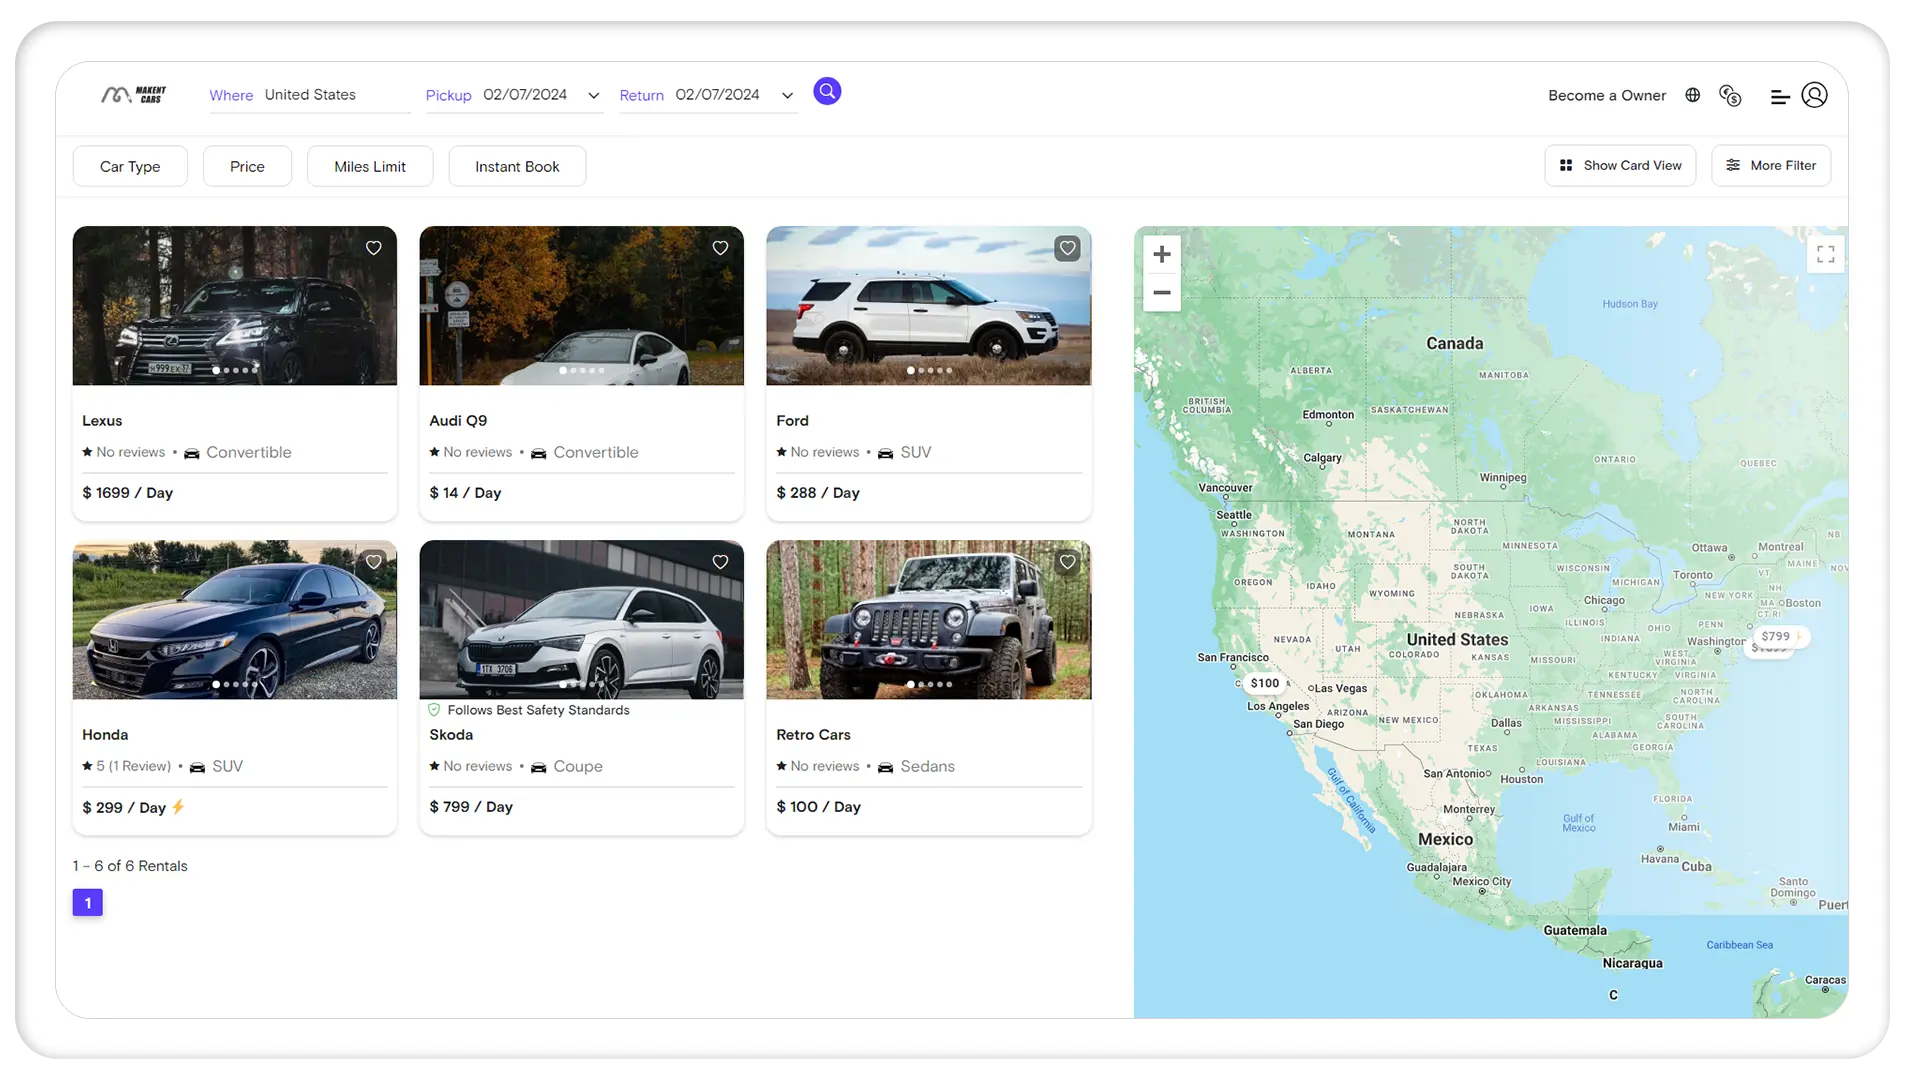Click Become a Owner link
Viewport: 1920px width, 1080px height.
pyautogui.click(x=1607, y=95)
